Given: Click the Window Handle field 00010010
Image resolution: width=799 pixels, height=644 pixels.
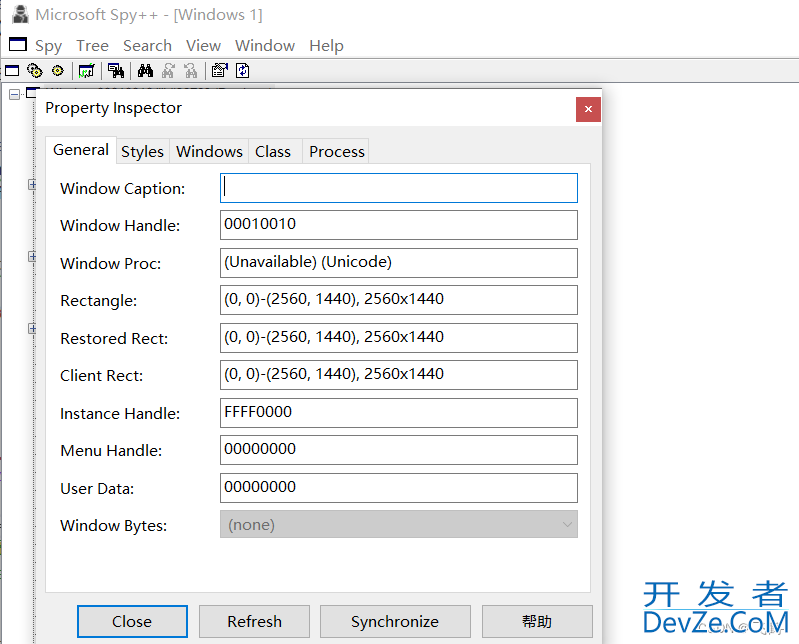Looking at the screenshot, I should (x=398, y=225).
